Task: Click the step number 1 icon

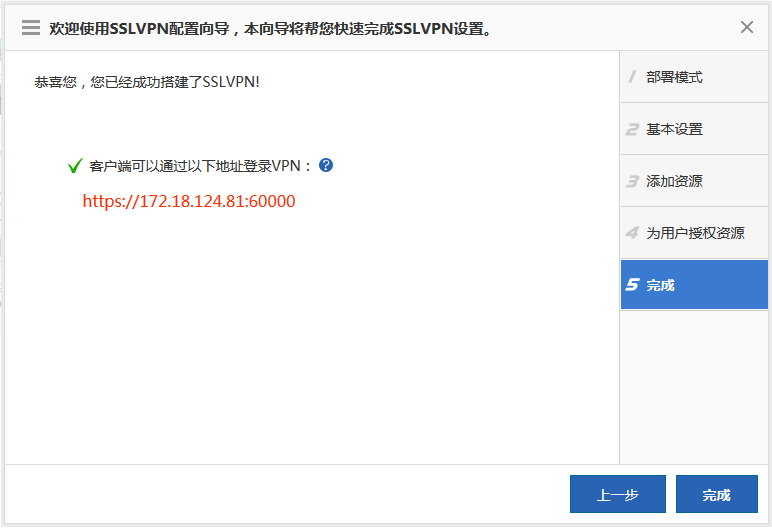Action: point(632,77)
